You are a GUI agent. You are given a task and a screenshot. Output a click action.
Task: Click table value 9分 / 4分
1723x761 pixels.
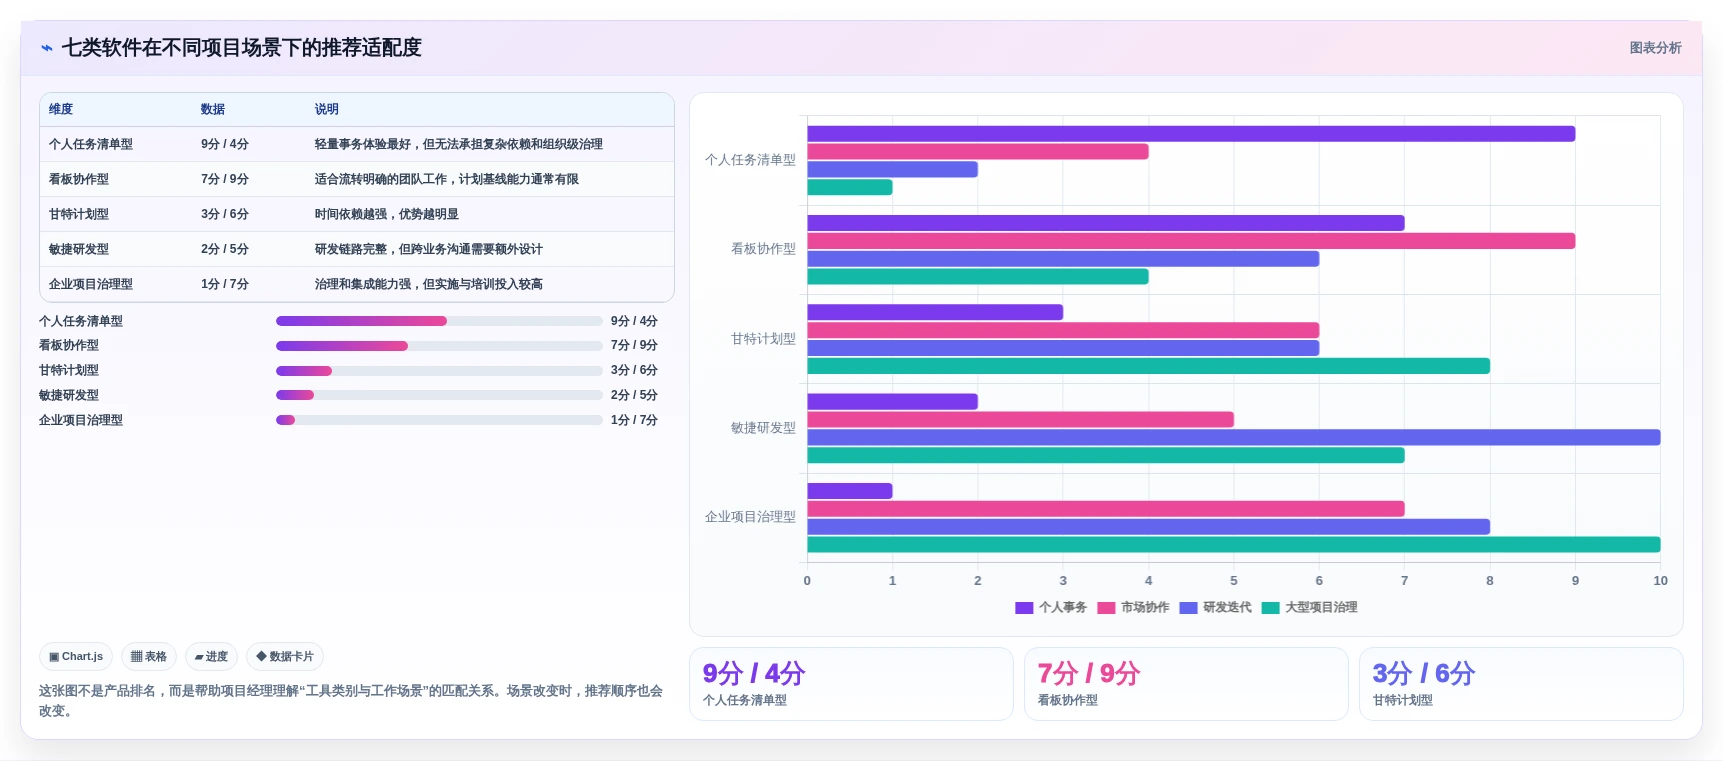point(225,145)
